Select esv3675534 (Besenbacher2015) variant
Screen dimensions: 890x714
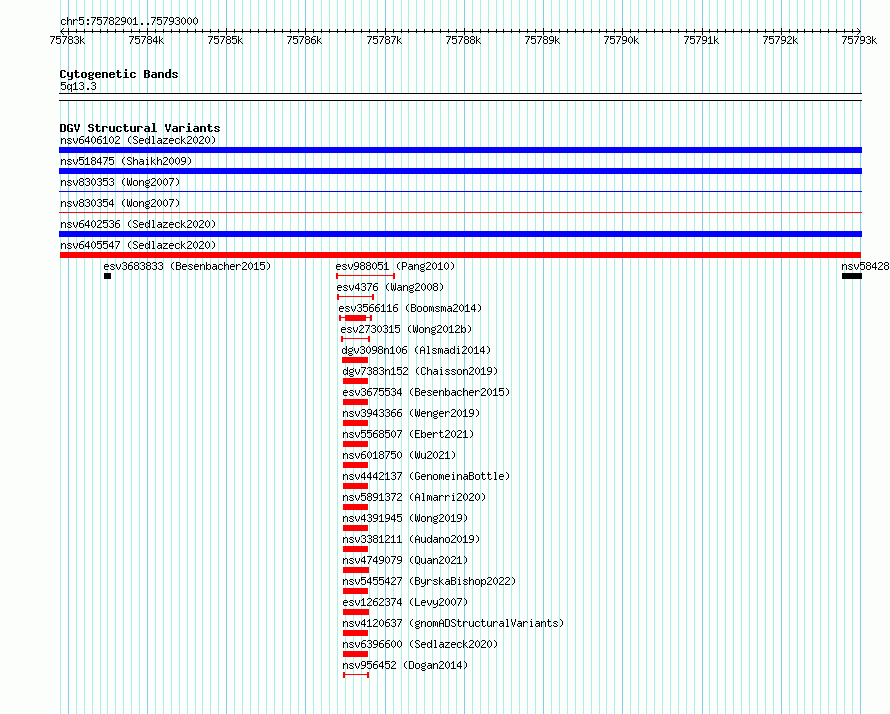pos(426,392)
